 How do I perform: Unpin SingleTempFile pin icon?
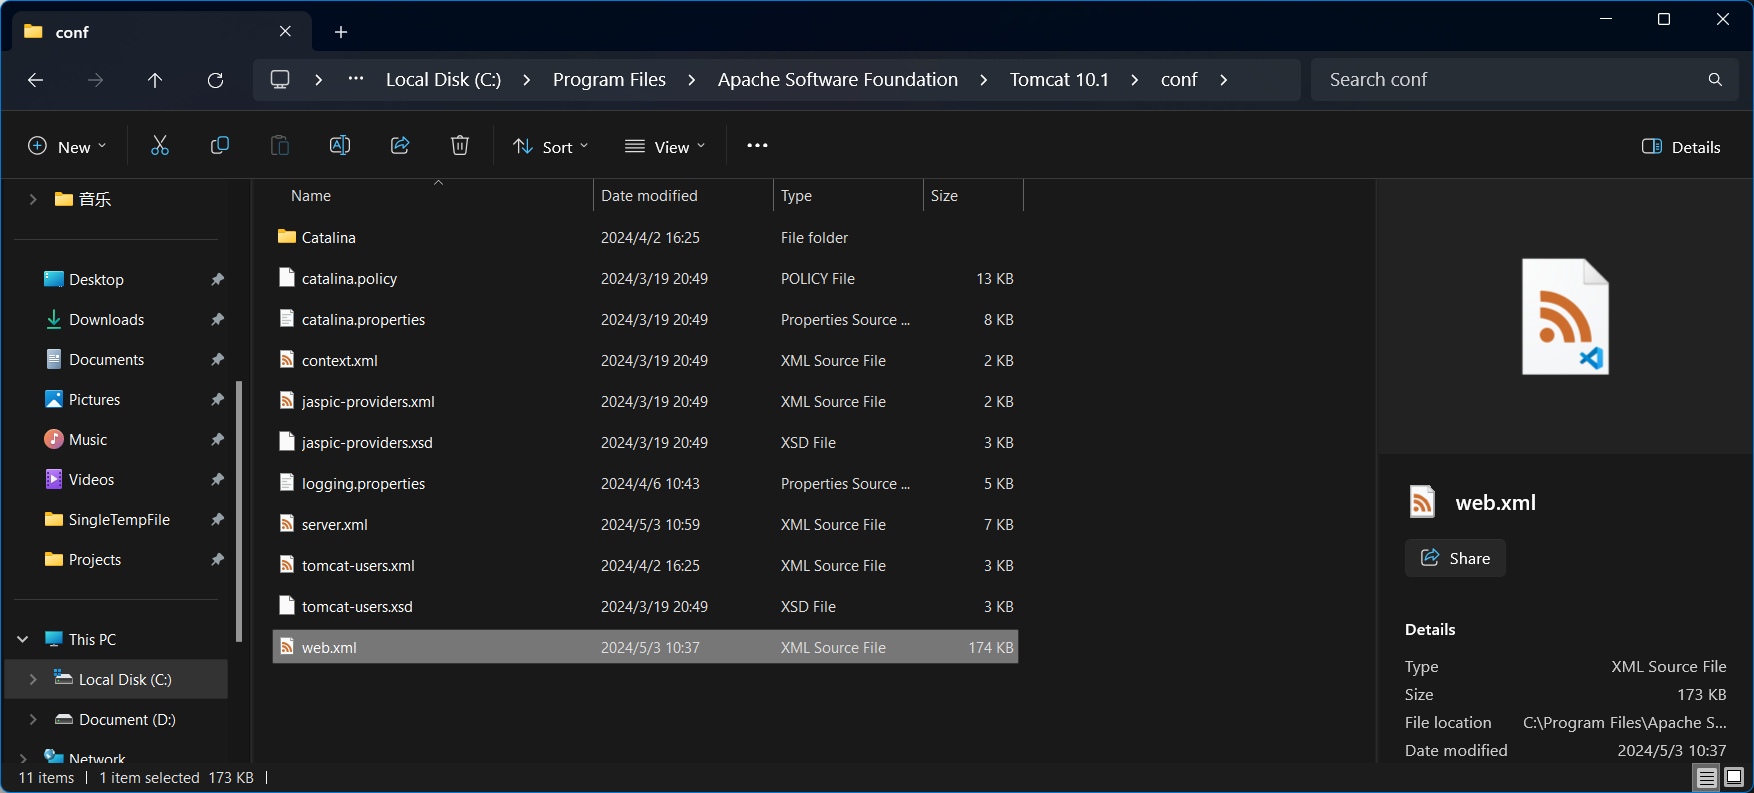[217, 520]
